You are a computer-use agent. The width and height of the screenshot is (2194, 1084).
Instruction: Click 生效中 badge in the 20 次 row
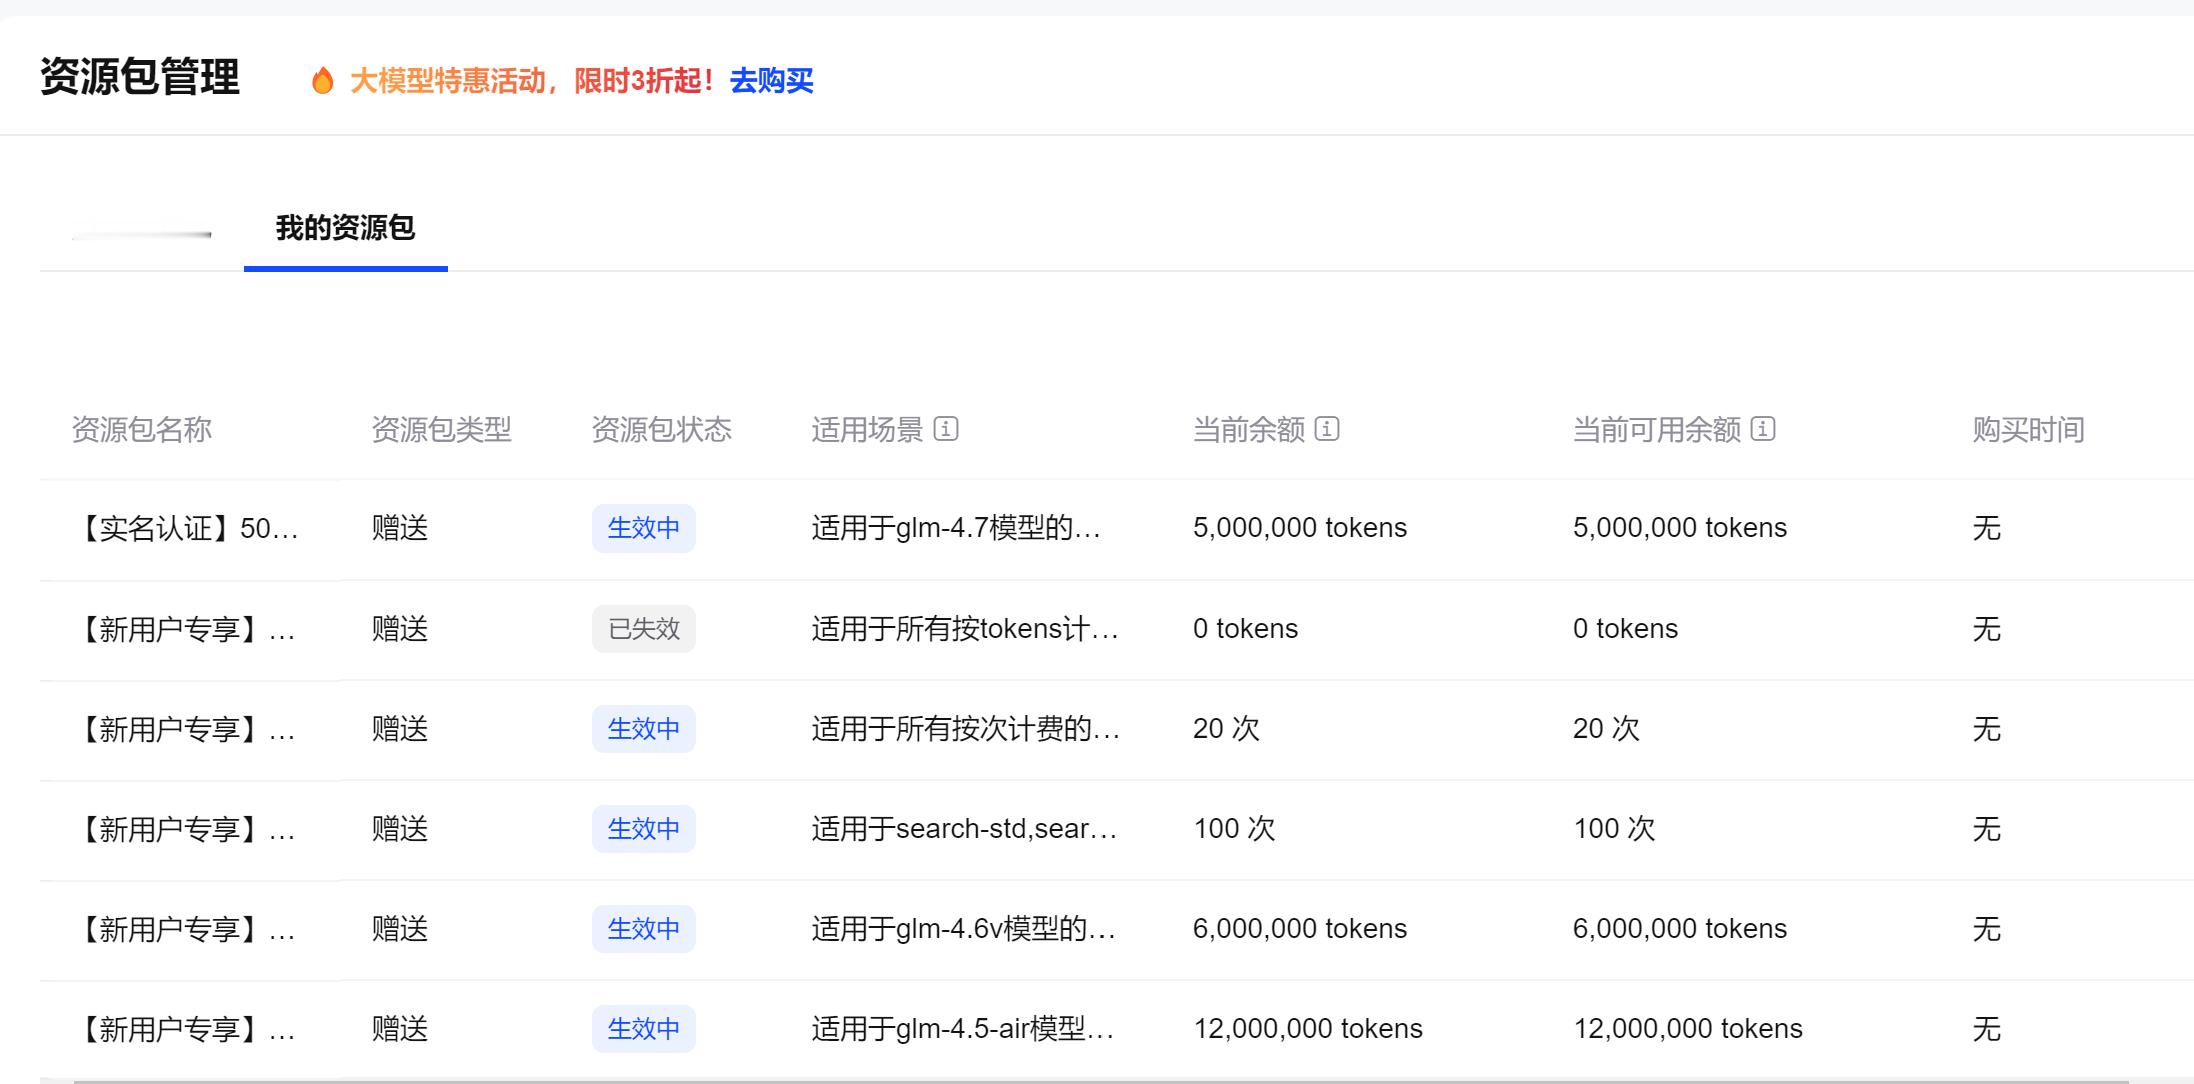(644, 729)
